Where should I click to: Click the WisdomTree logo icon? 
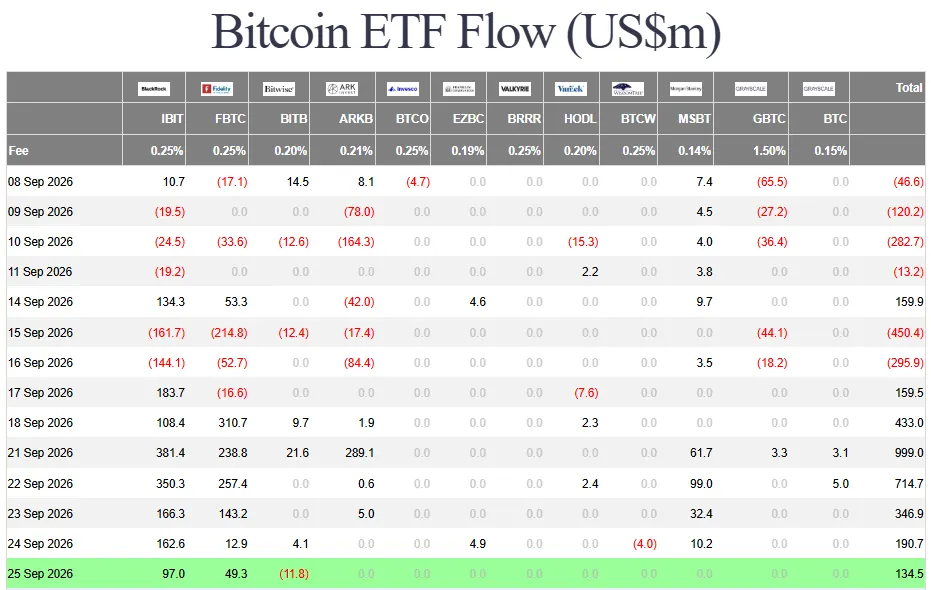pyautogui.click(x=628, y=89)
